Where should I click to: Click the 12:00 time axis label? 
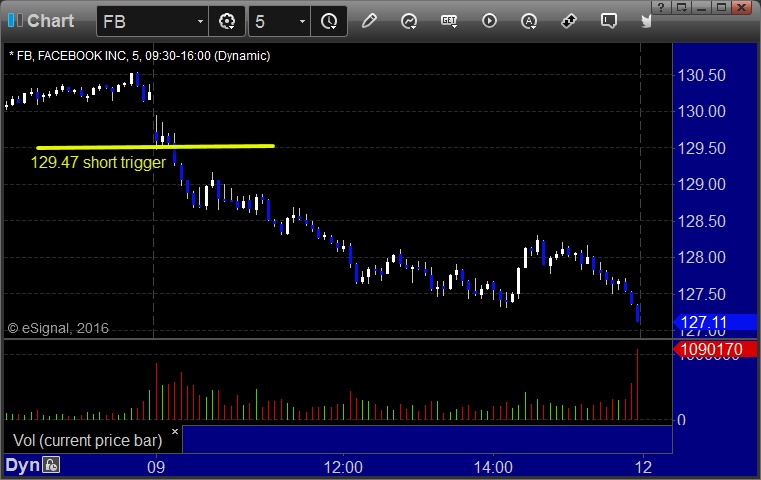[343, 467]
